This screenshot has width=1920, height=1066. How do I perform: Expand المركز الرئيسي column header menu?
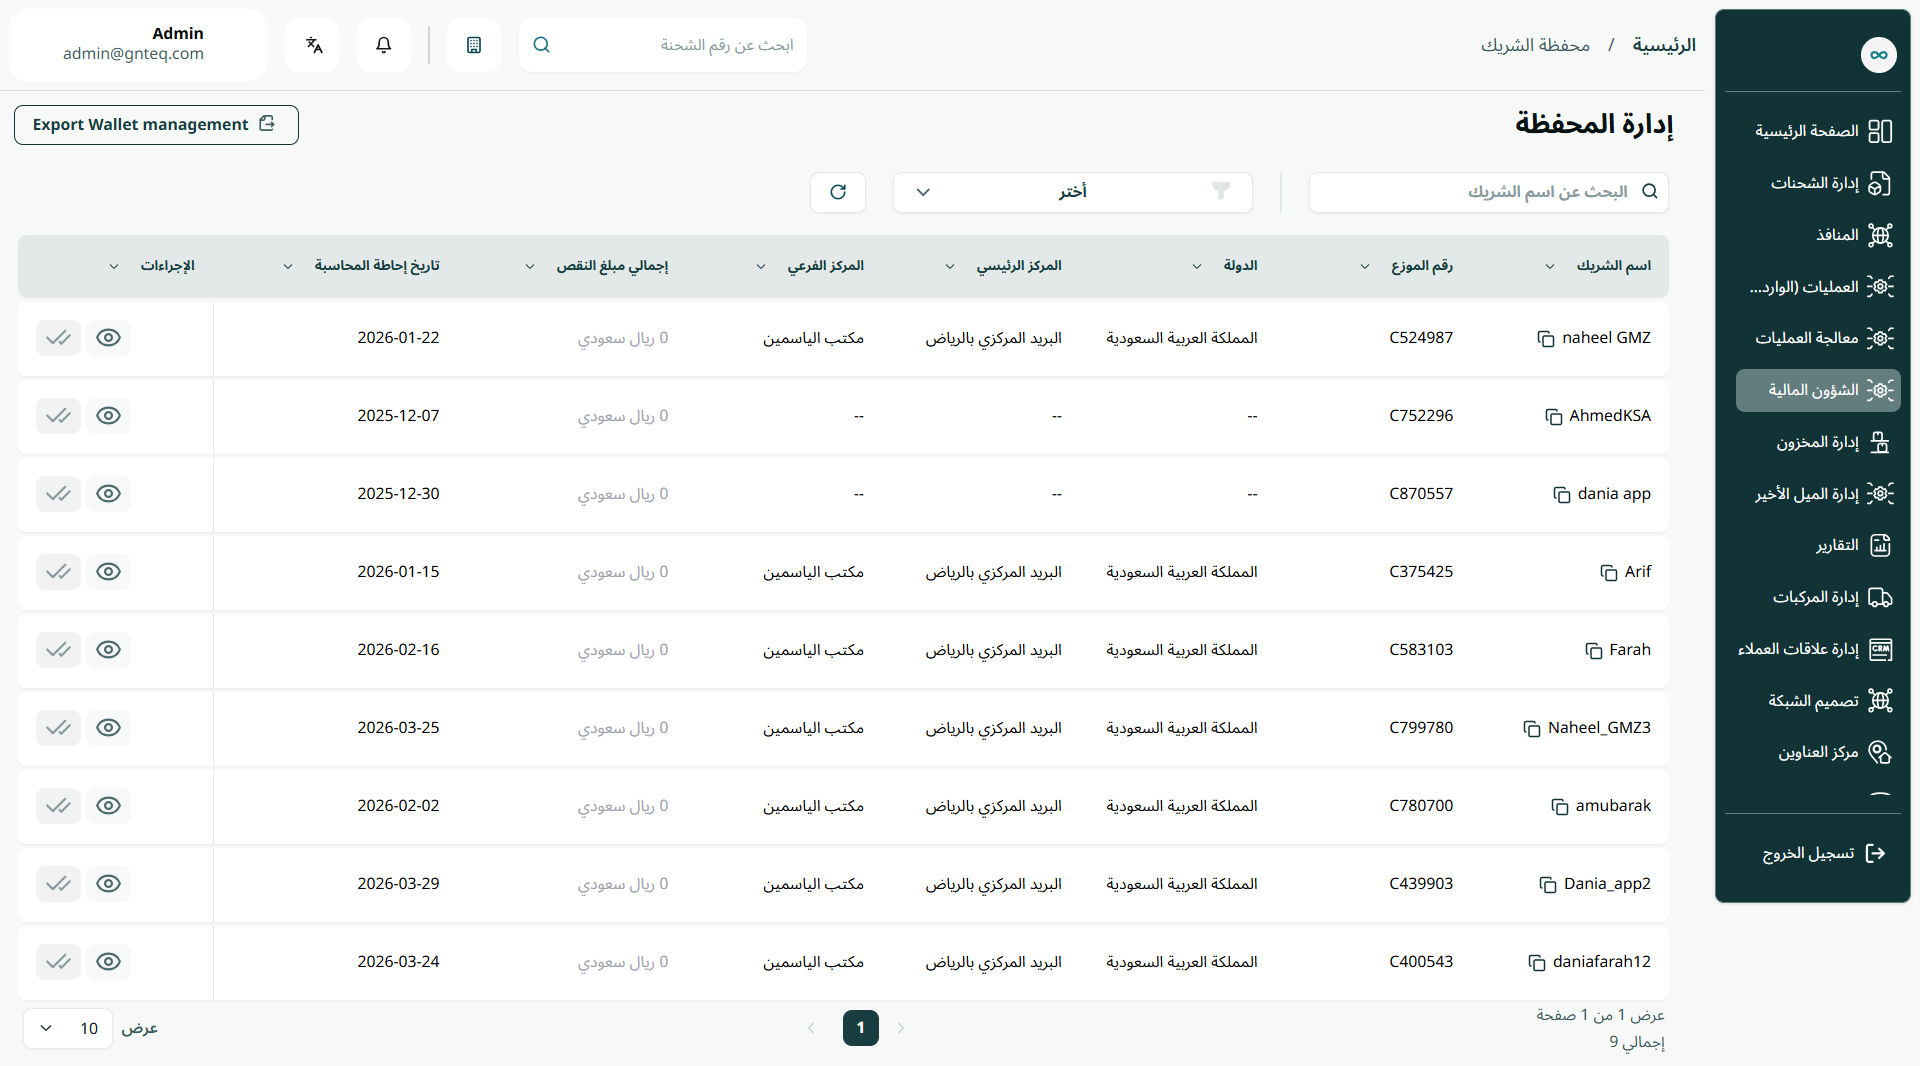coord(950,267)
